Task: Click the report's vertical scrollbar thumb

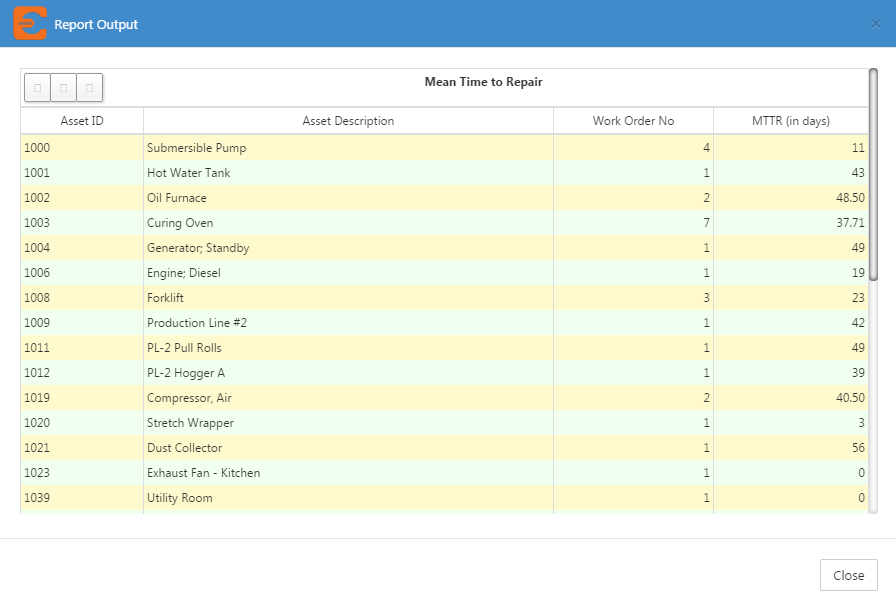Action: point(873,174)
